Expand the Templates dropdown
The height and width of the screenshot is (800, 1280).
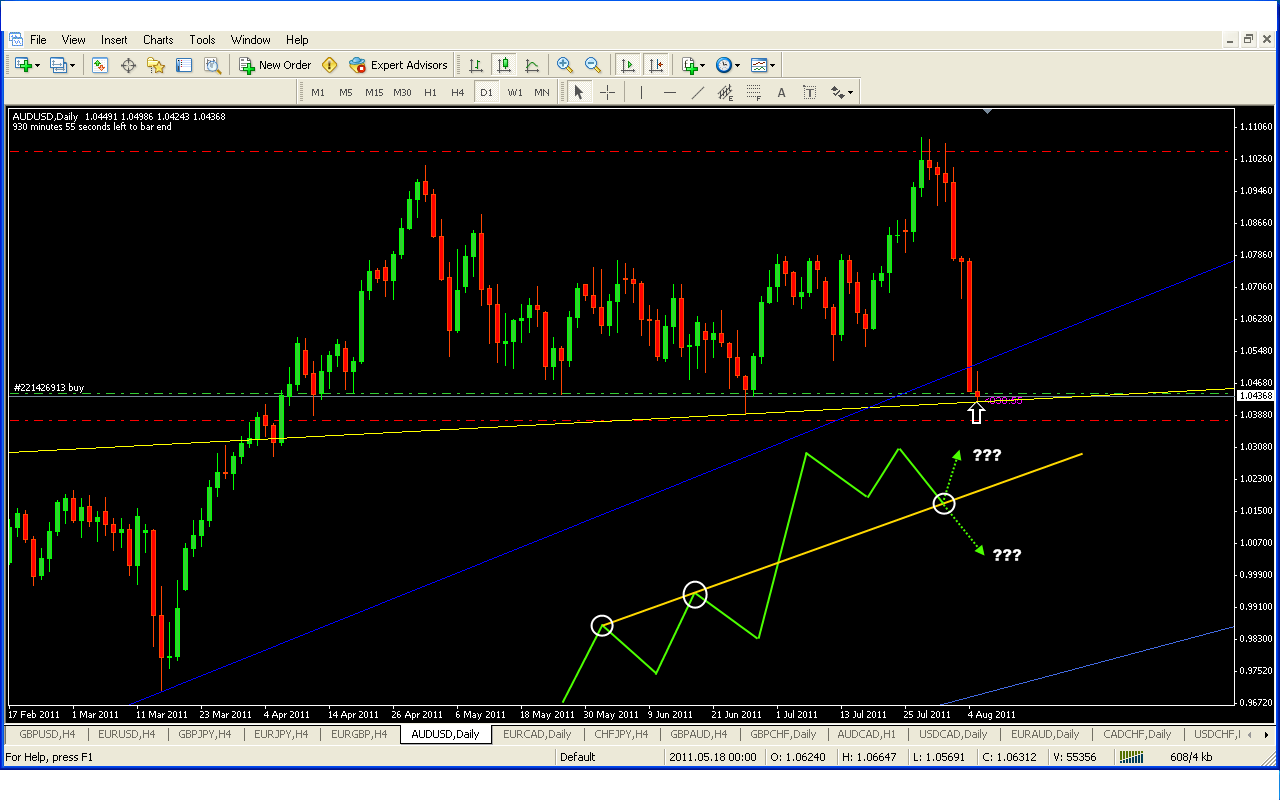772,65
